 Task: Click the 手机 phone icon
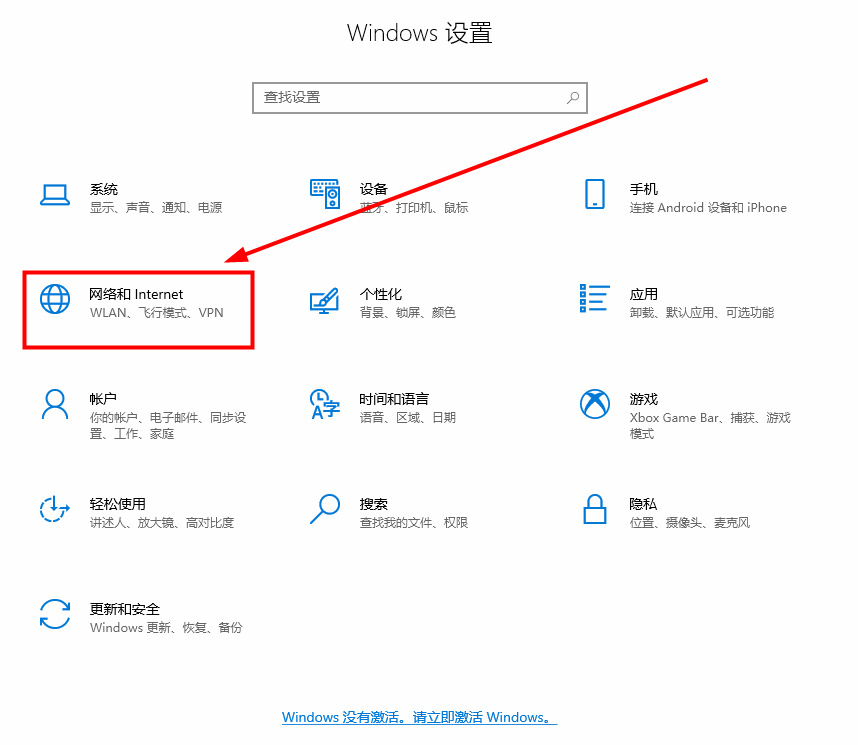pos(594,194)
